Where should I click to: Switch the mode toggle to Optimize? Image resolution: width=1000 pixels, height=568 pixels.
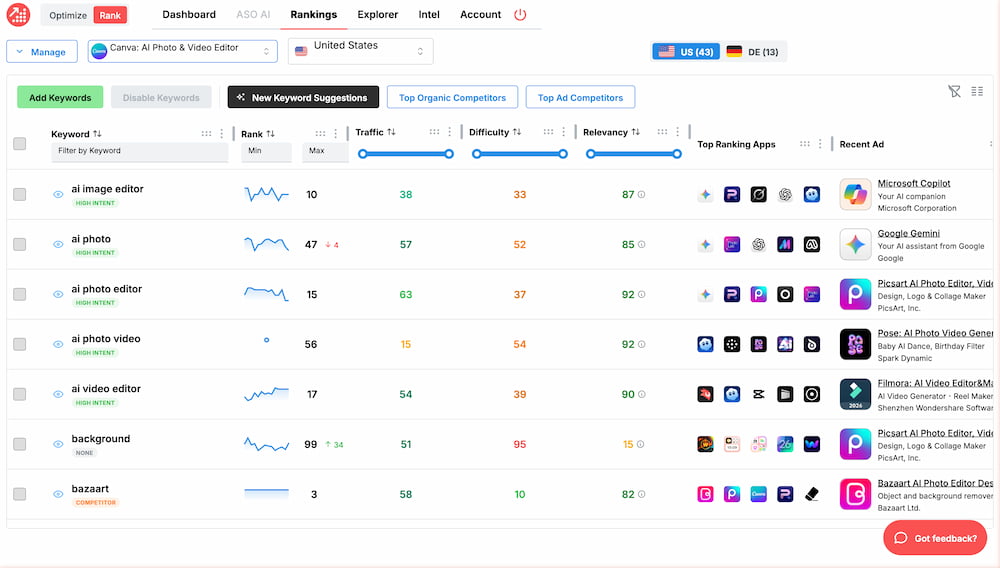pyautogui.click(x=68, y=15)
